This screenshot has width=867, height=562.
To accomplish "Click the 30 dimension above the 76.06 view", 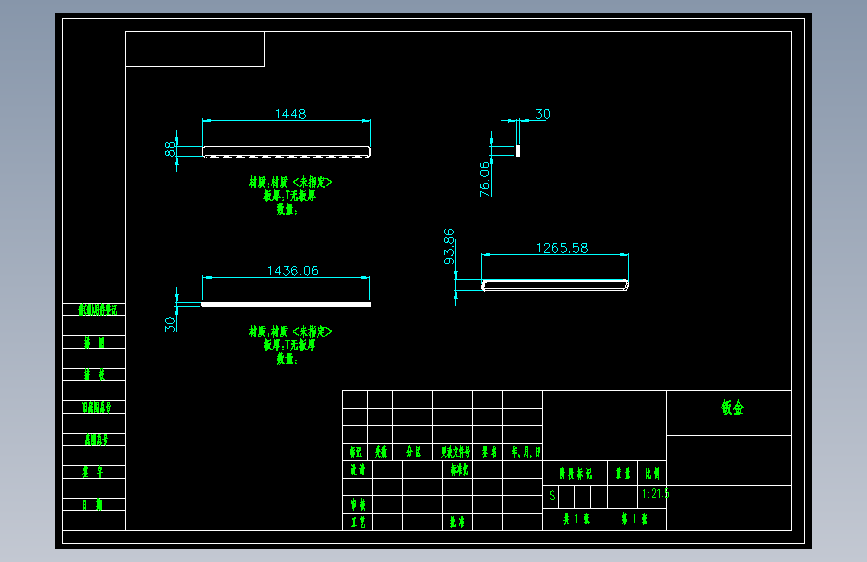I will (x=542, y=114).
